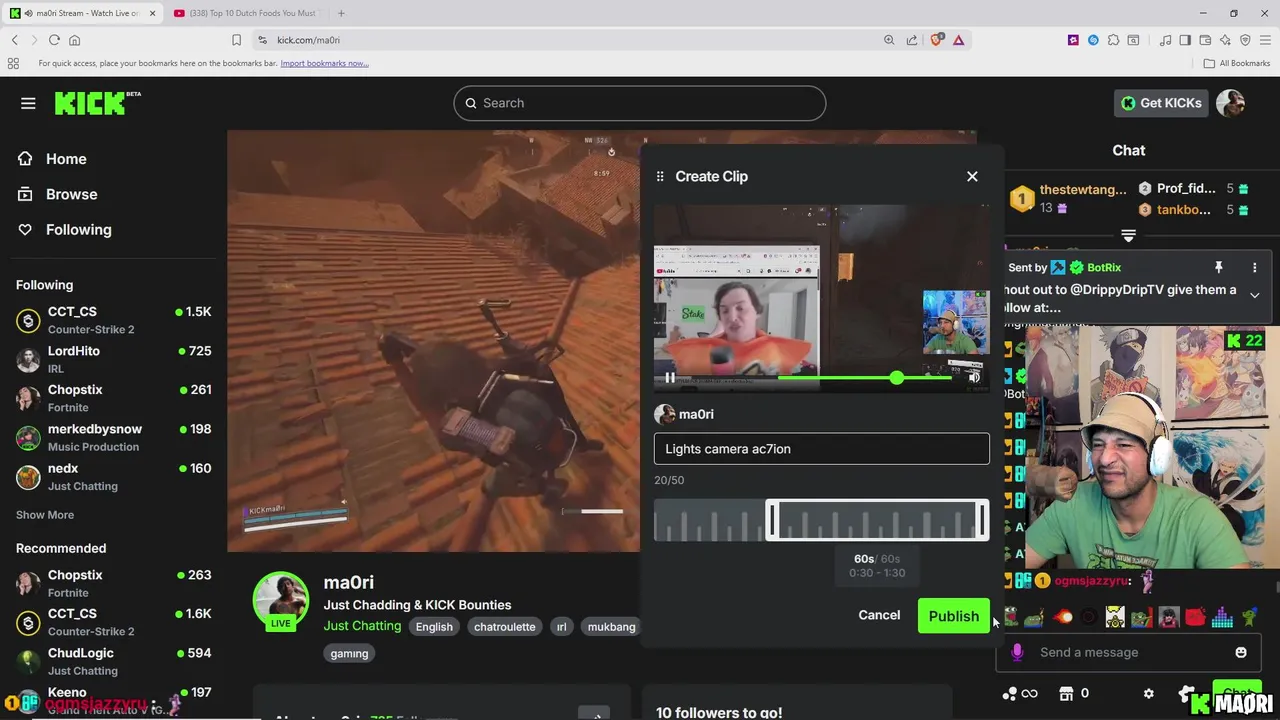1280x720 pixels.
Task: Click Prof_fid leaderboard entry
Action: 1192,188
